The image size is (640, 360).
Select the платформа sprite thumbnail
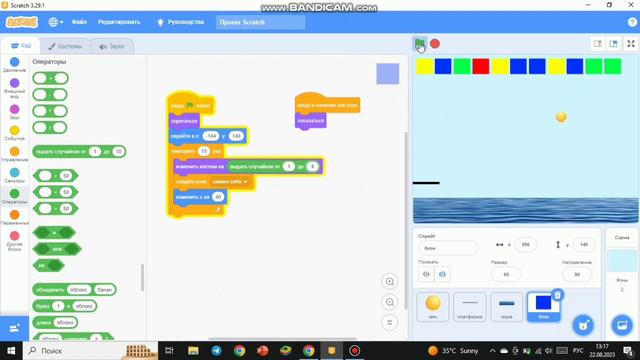[470, 307]
